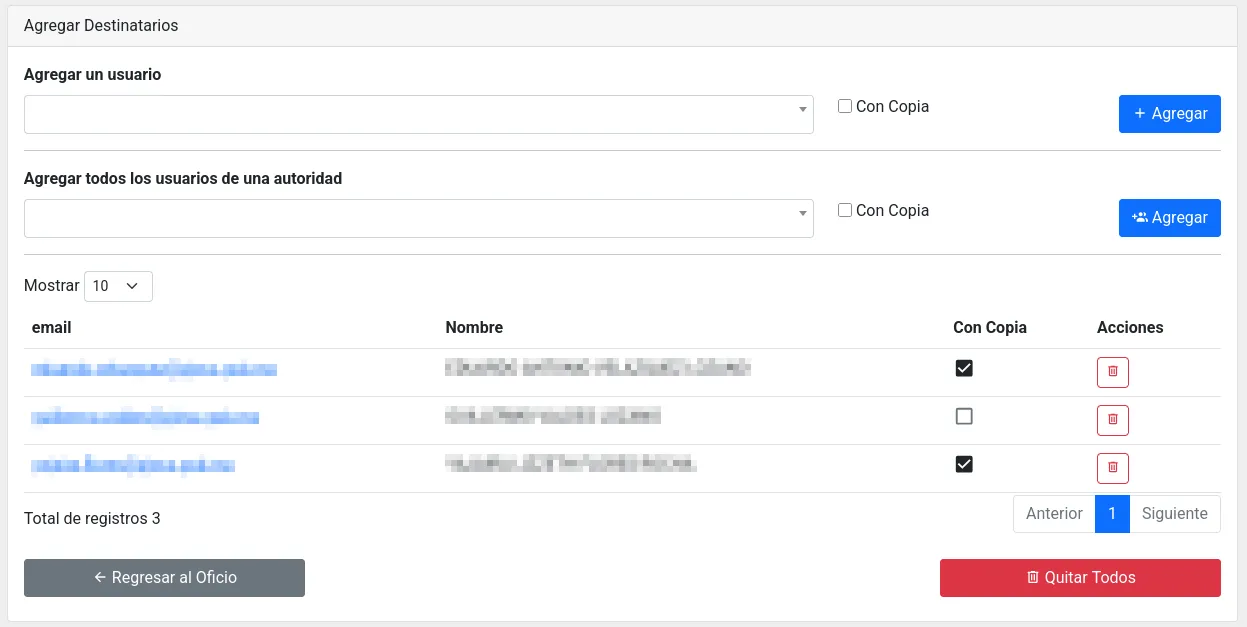Click the red Quitar Todos button
The width and height of the screenshot is (1247, 627).
click(1080, 578)
